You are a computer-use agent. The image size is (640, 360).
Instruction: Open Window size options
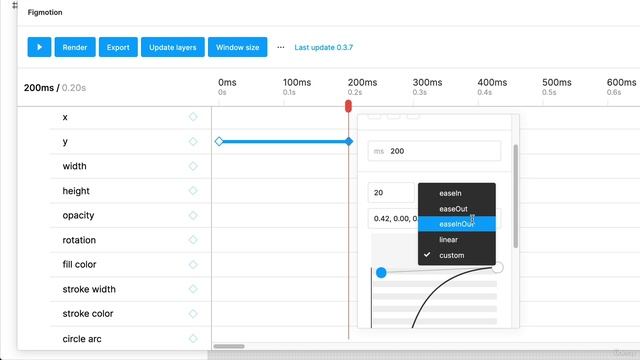(238, 47)
